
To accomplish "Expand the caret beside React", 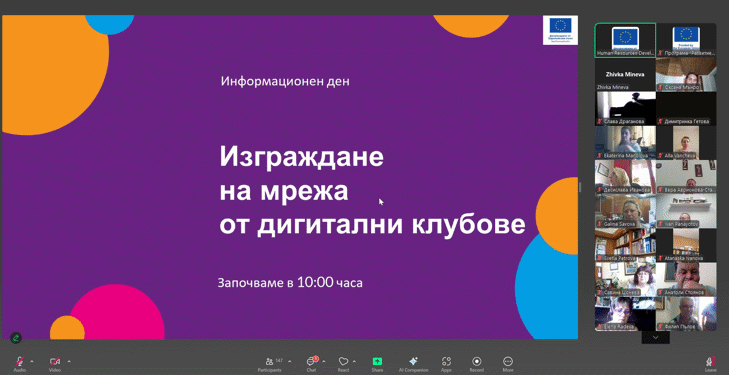I will click(x=354, y=361).
